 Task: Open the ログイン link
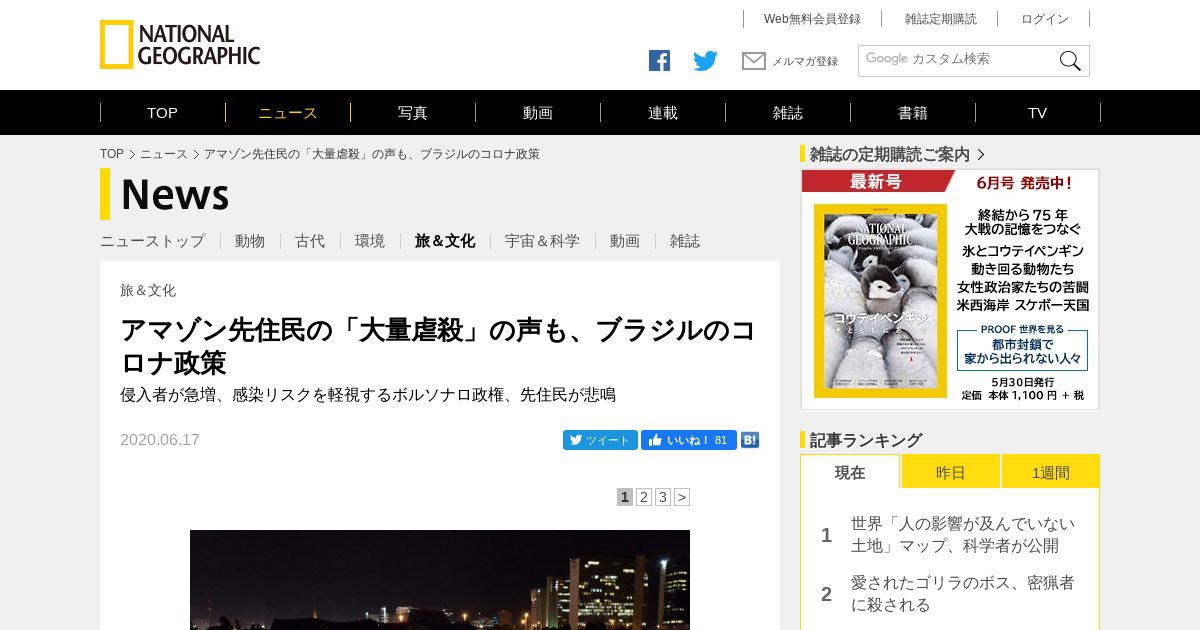(1045, 19)
